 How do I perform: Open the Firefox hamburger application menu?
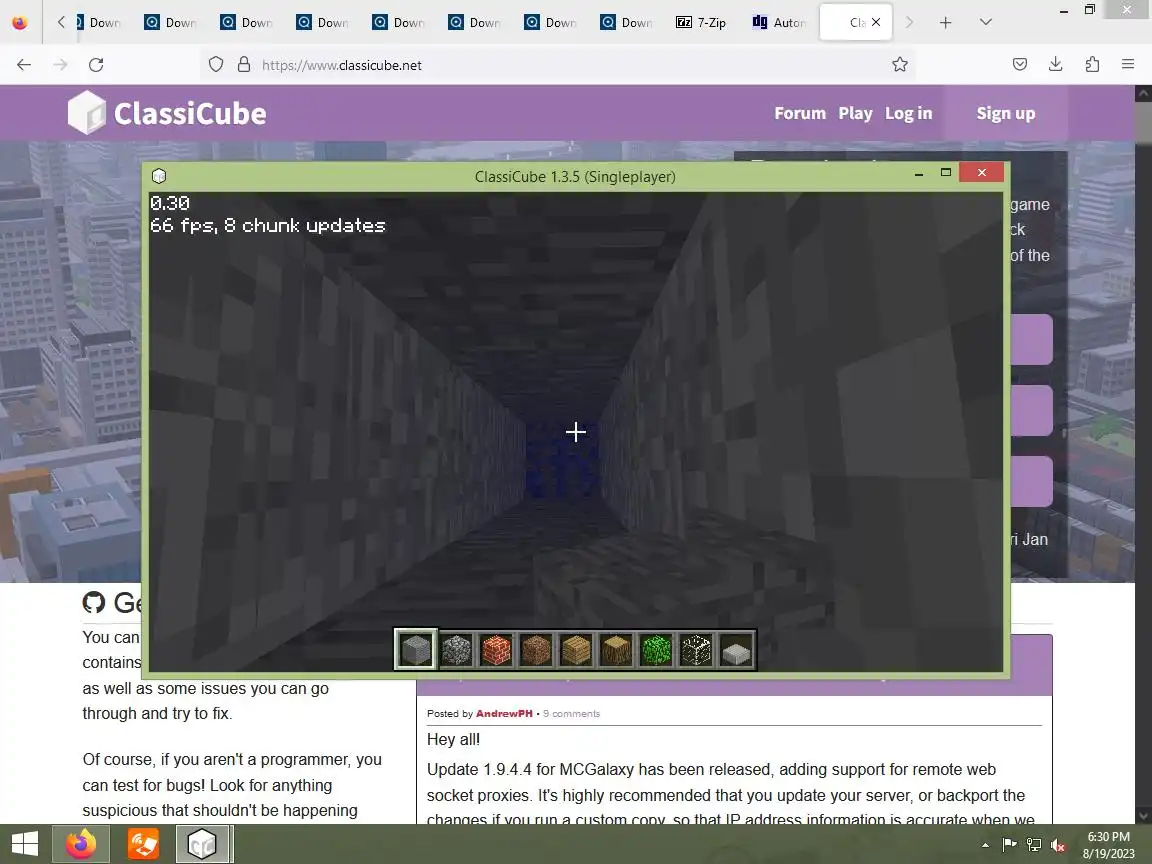coord(1128,65)
